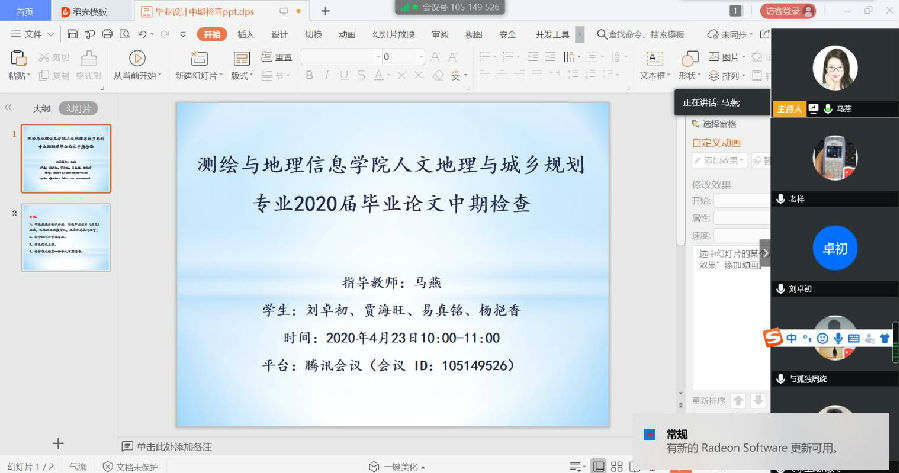Click the Print Preview icon
Image resolution: width=899 pixels, height=473 pixels.
tap(124, 34)
